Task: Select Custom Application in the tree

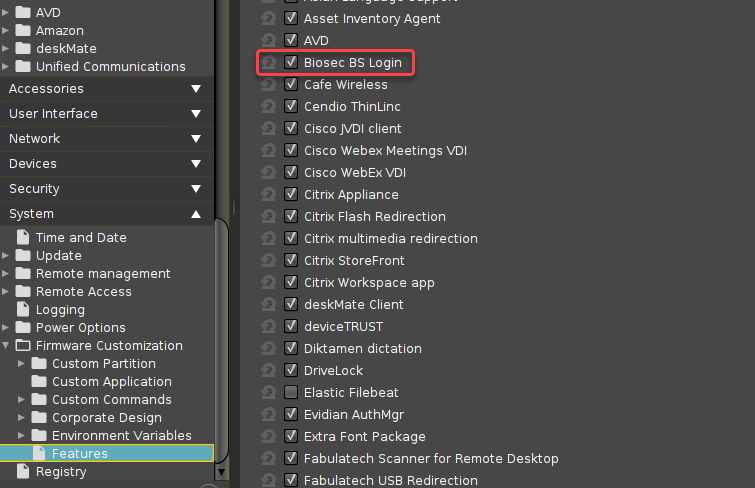Action: (x=111, y=382)
